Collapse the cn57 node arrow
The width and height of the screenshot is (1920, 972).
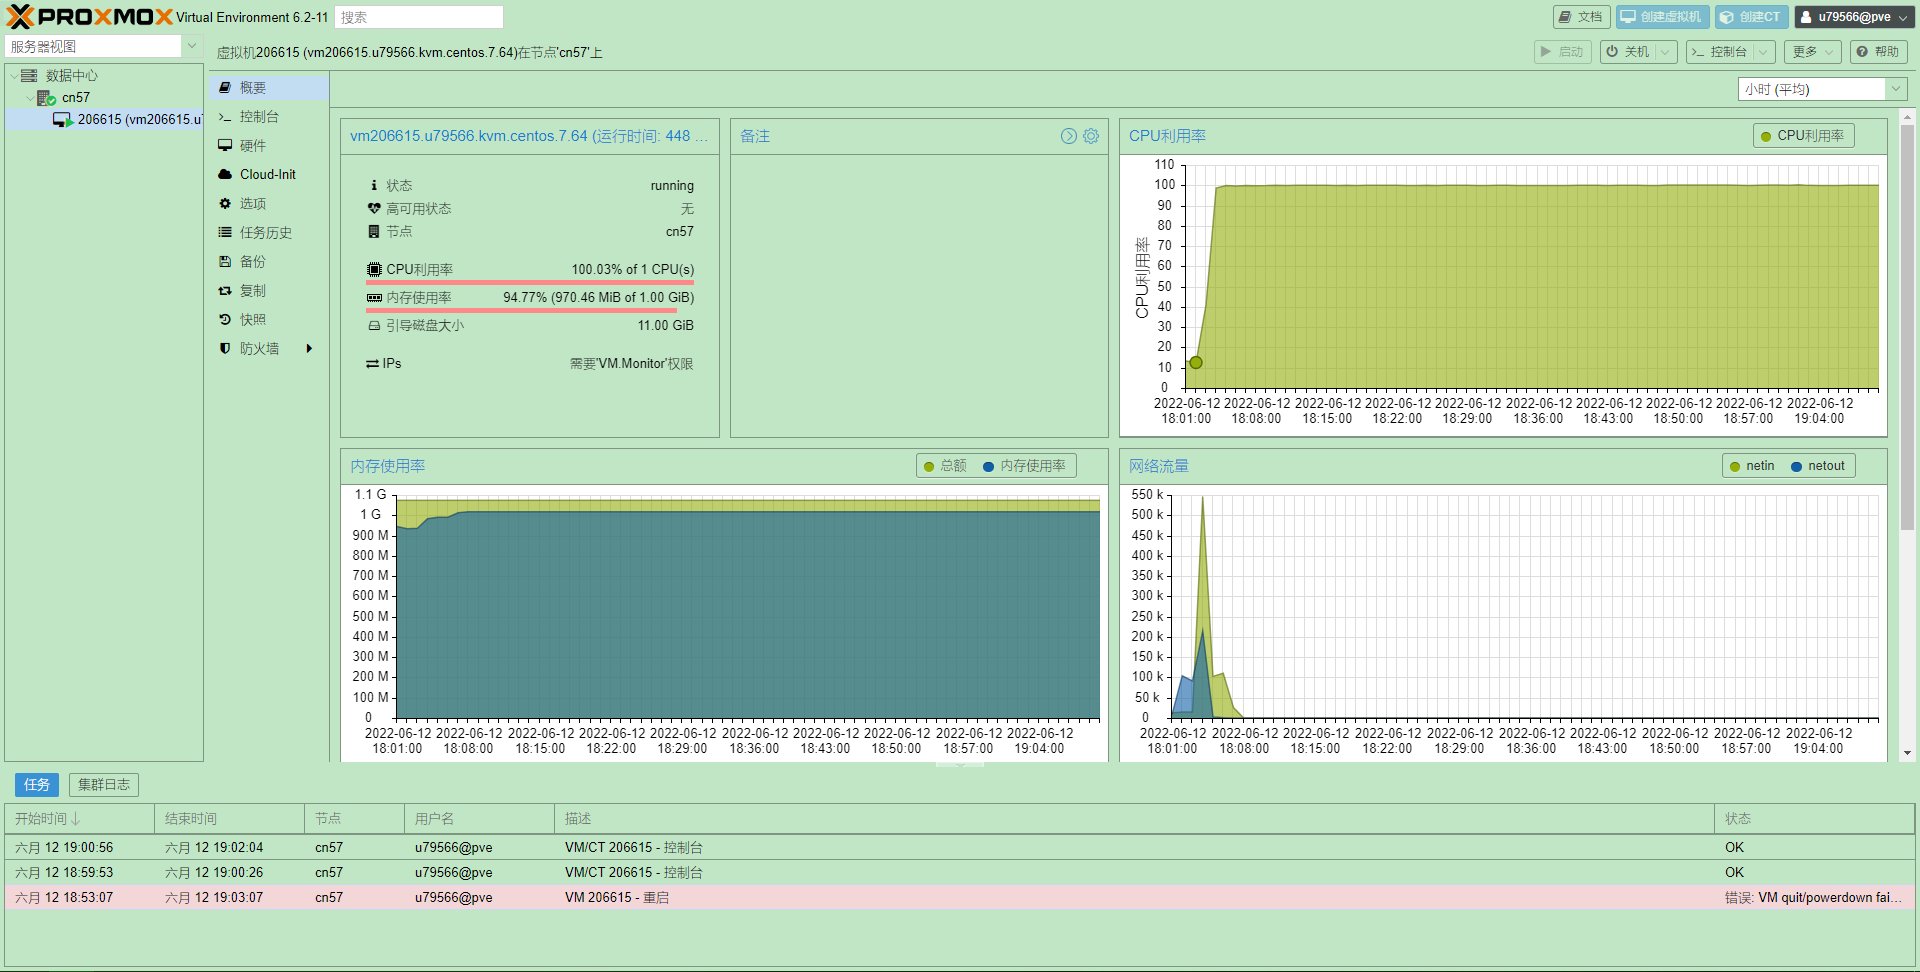[29, 98]
